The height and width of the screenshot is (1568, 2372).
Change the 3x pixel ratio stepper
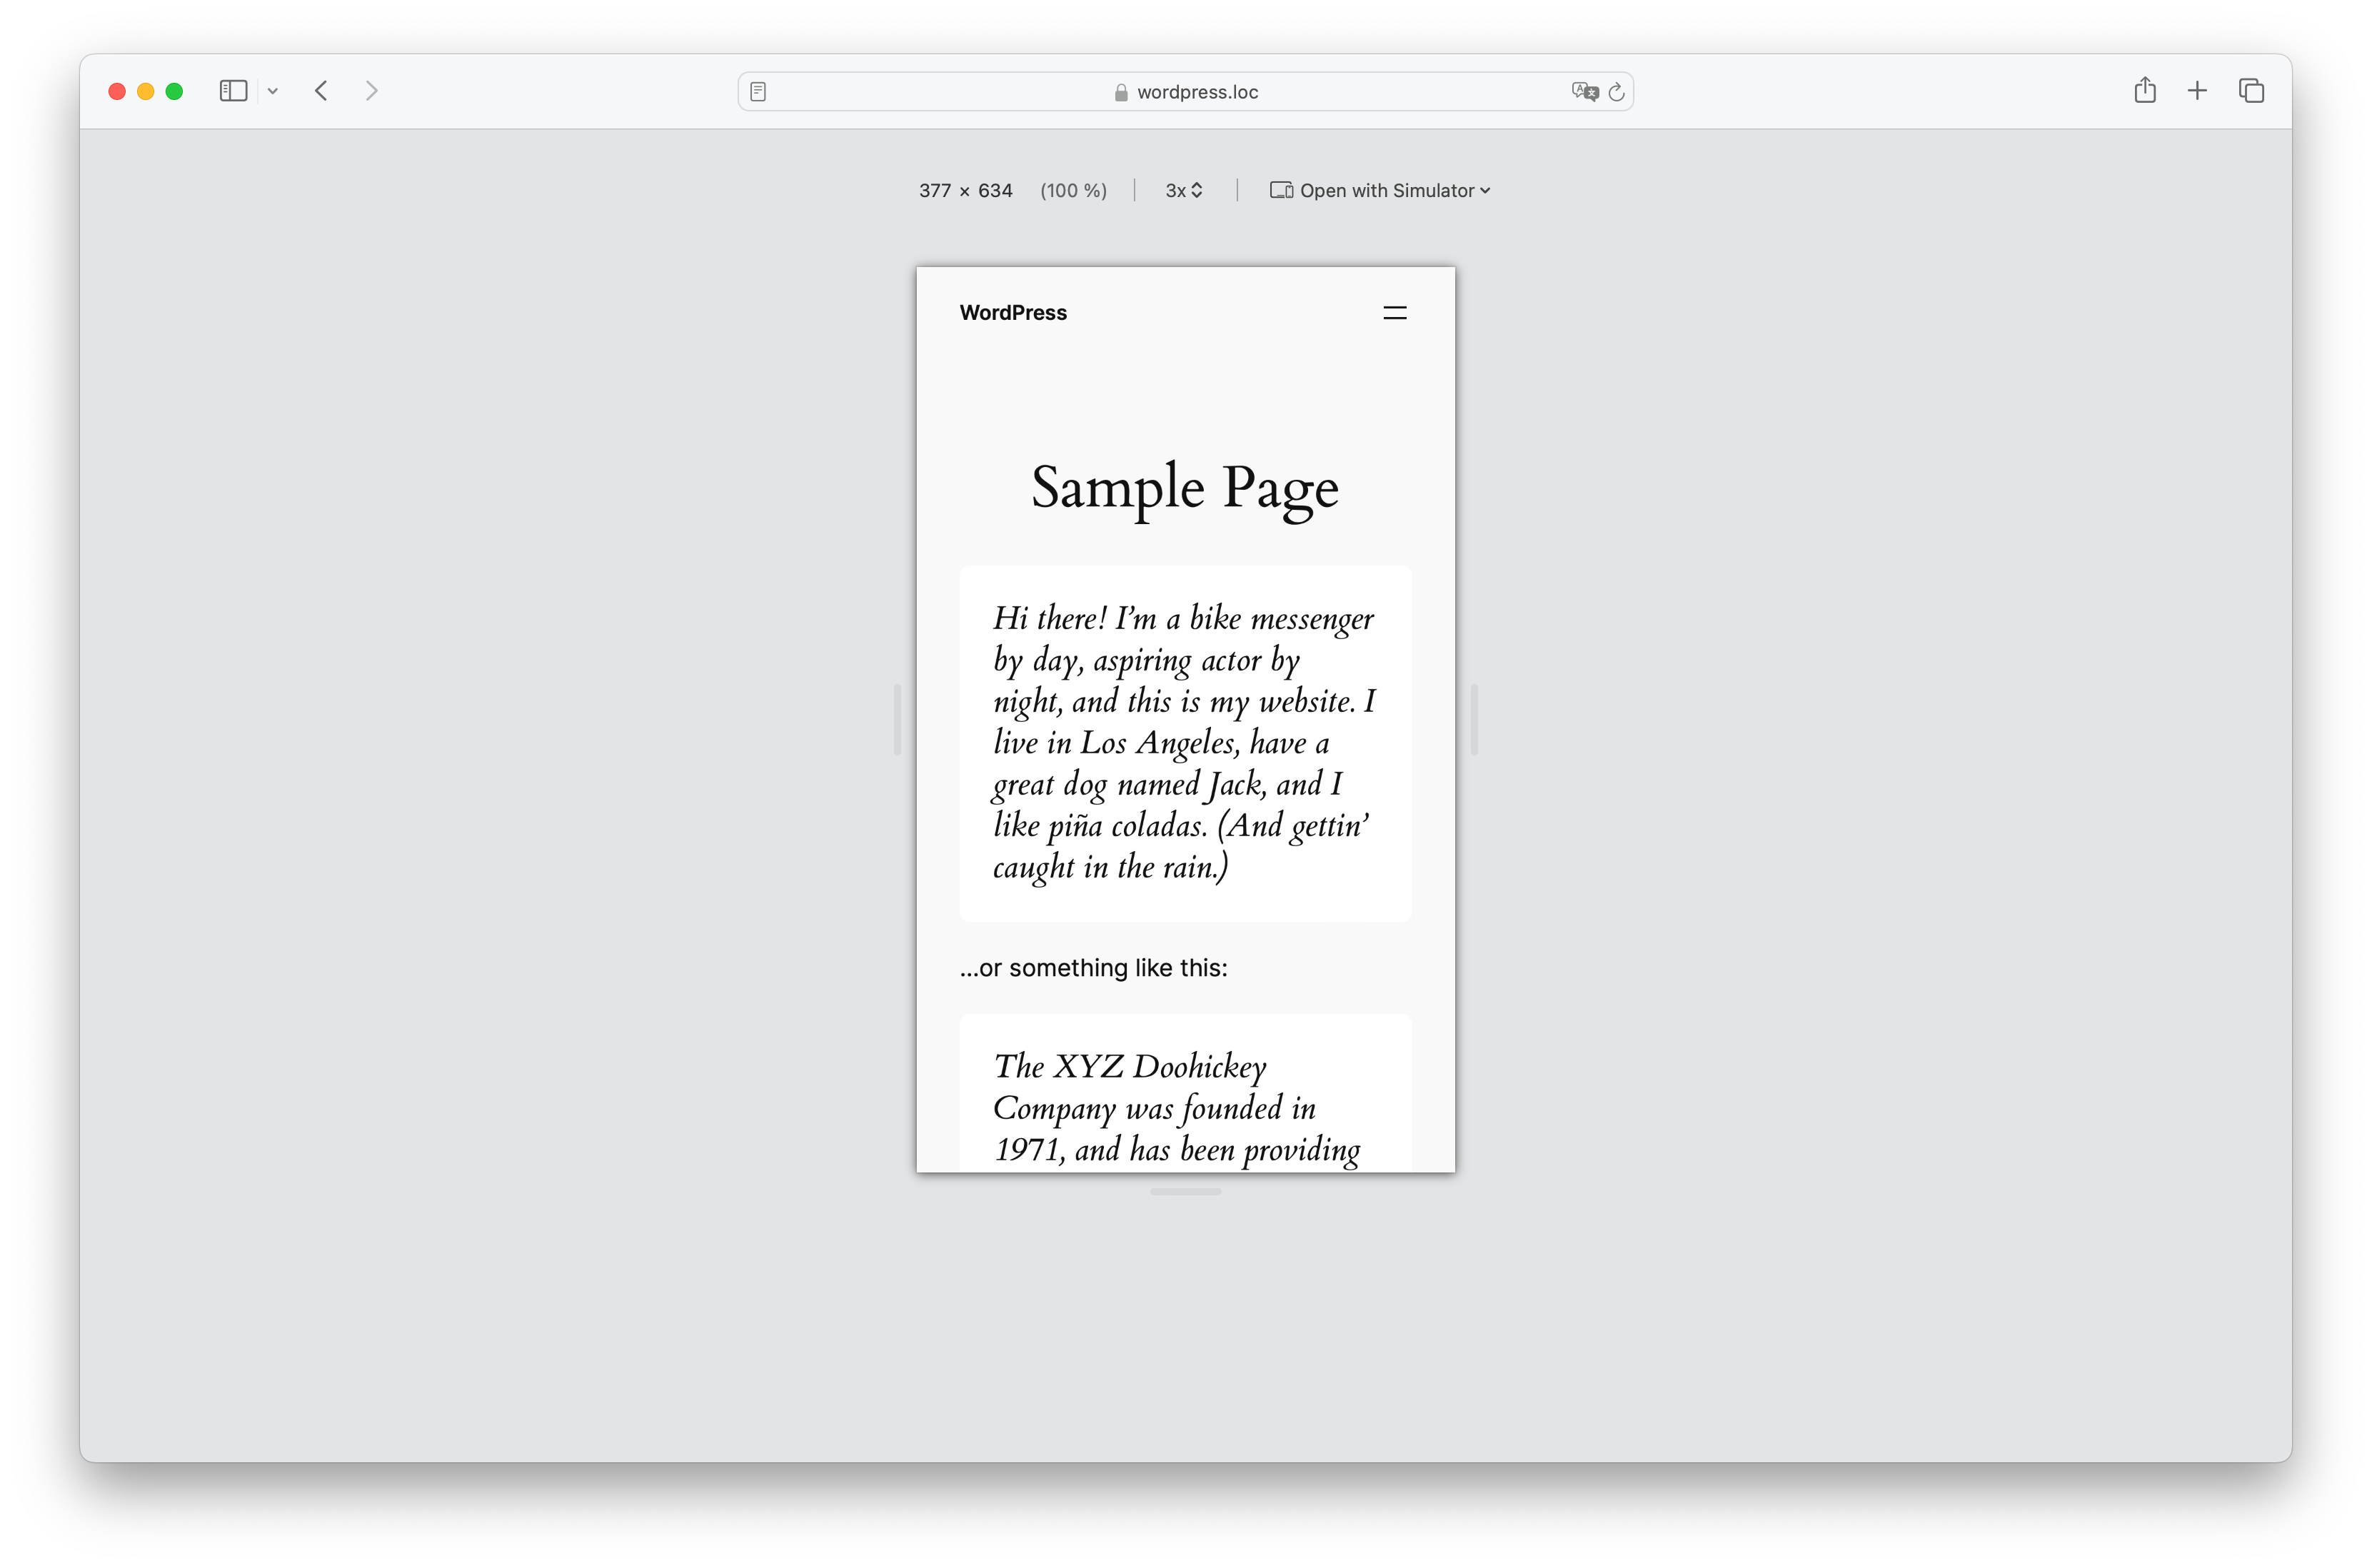1184,190
